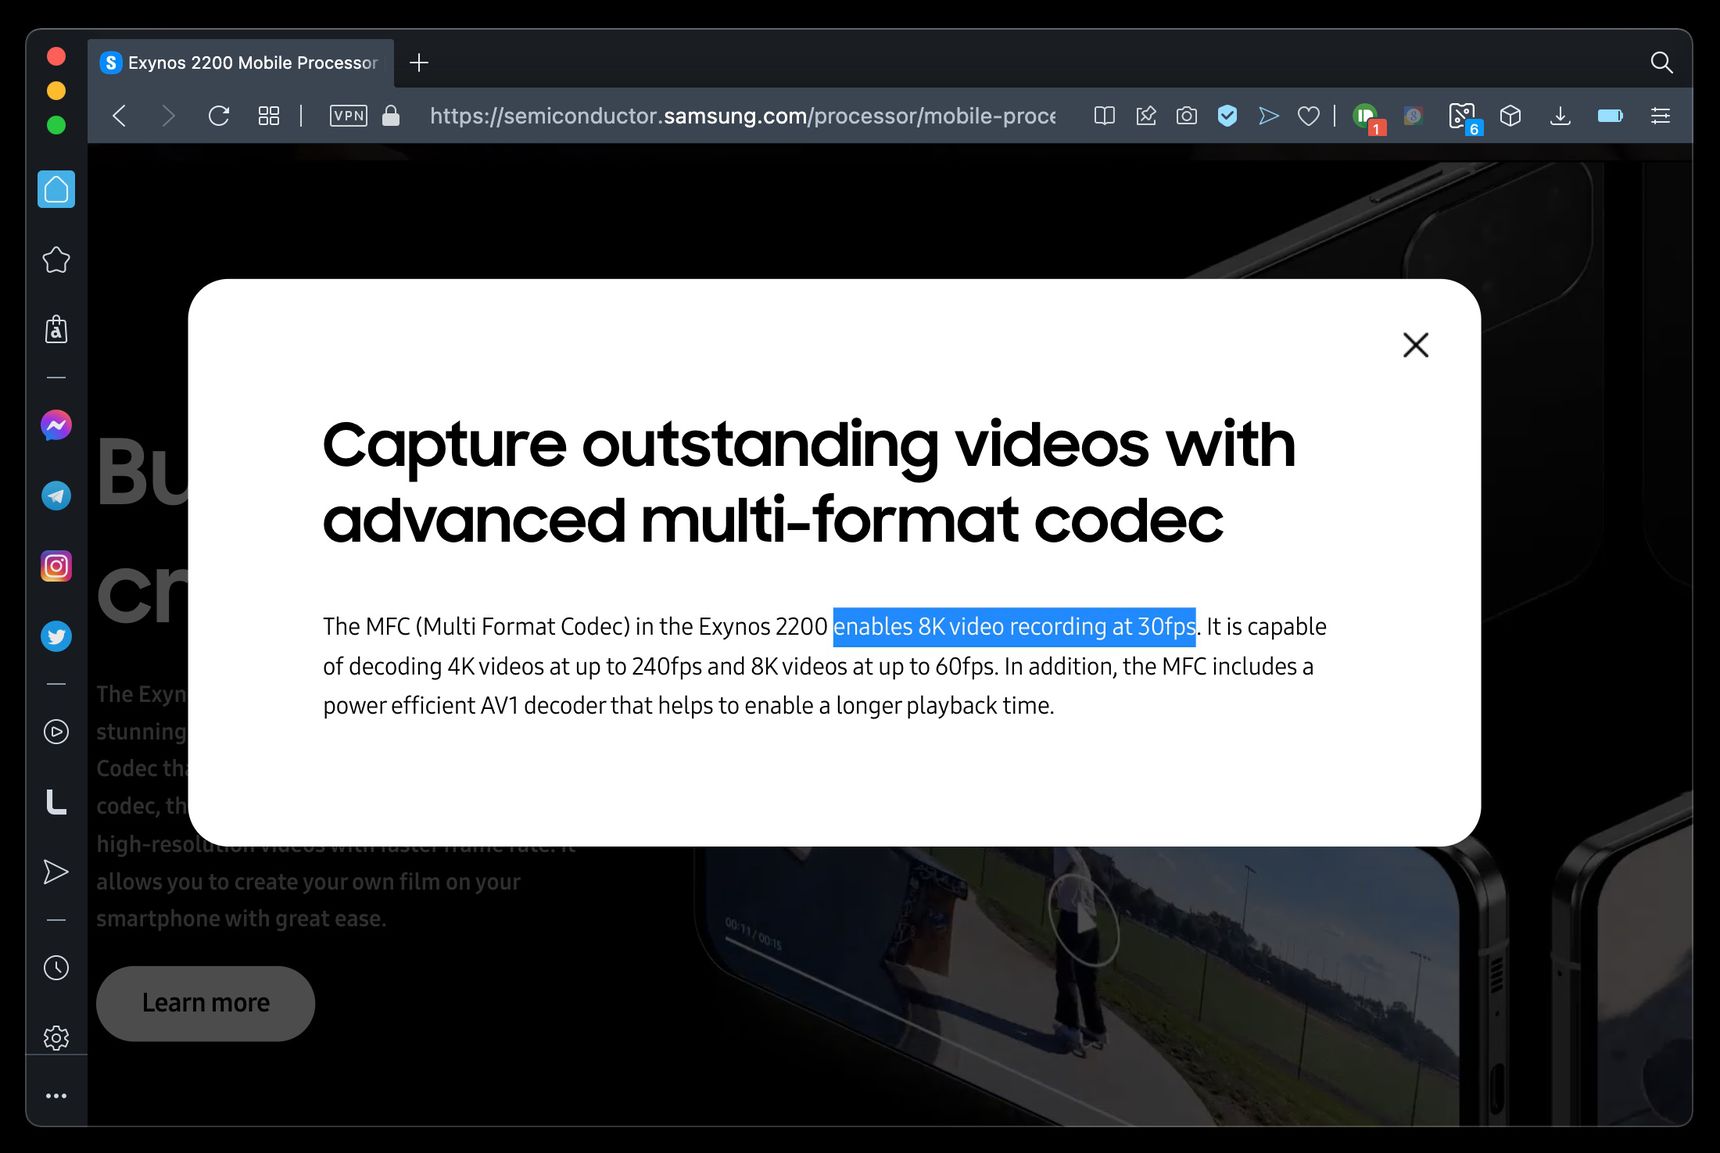Viewport: 1720px width, 1153px height.
Task: Click the padlock site security icon
Action: (391, 116)
